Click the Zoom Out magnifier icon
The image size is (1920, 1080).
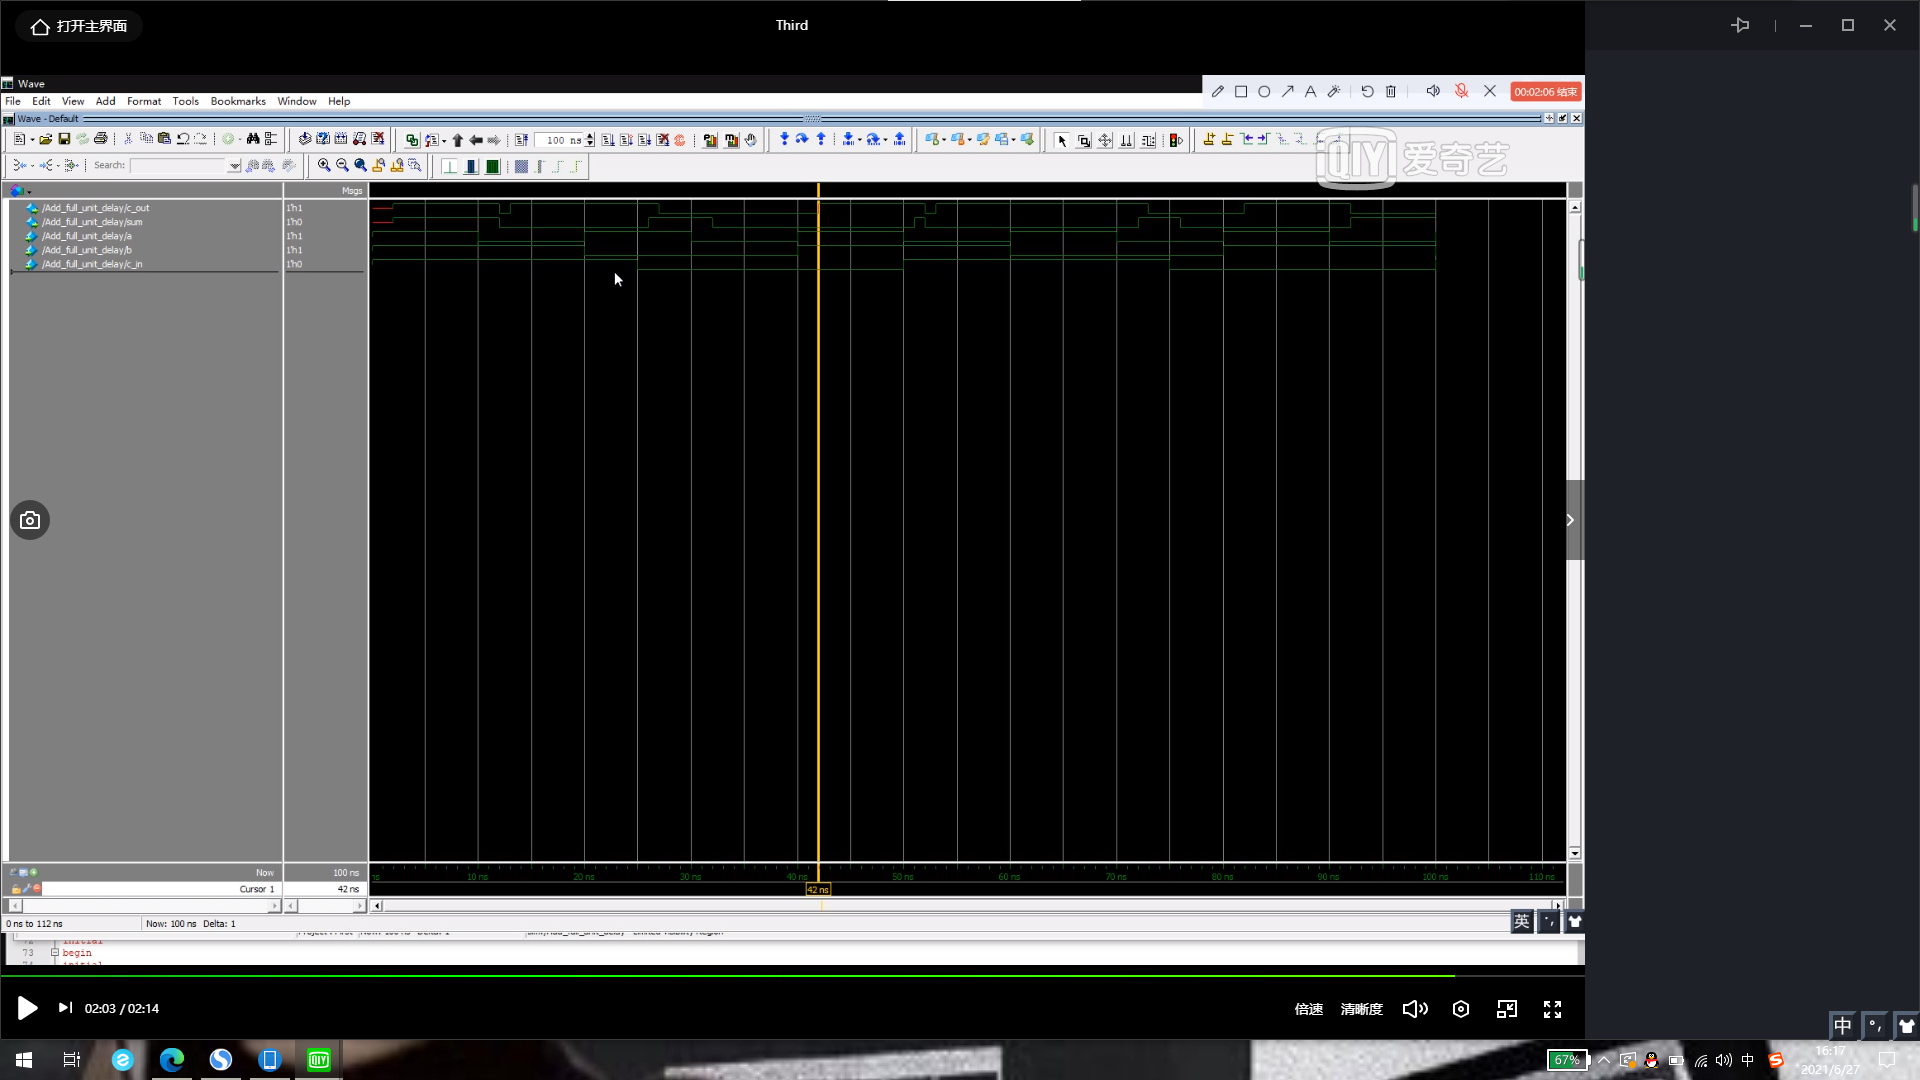[342, 166]
